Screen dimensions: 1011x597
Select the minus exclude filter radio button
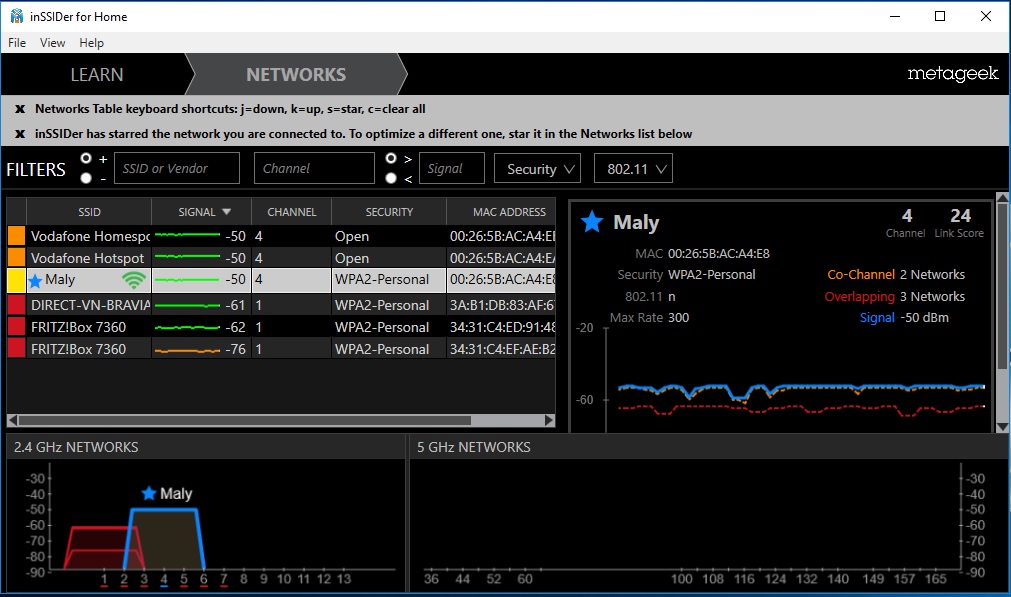tap(86, 178)
